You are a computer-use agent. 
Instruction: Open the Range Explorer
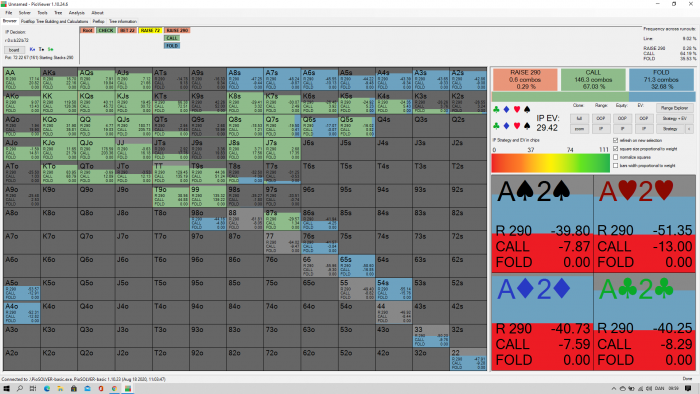[x=675, y=108]
